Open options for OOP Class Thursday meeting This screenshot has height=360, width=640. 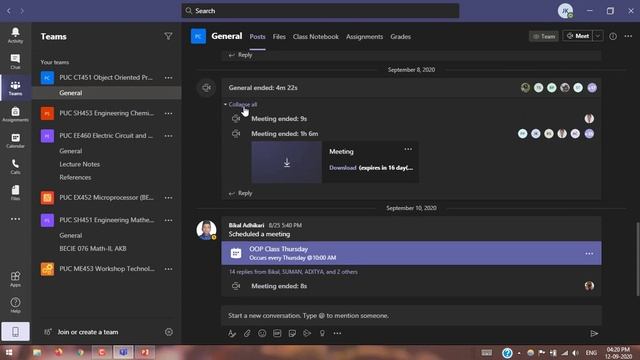click(x=589, y=253)
